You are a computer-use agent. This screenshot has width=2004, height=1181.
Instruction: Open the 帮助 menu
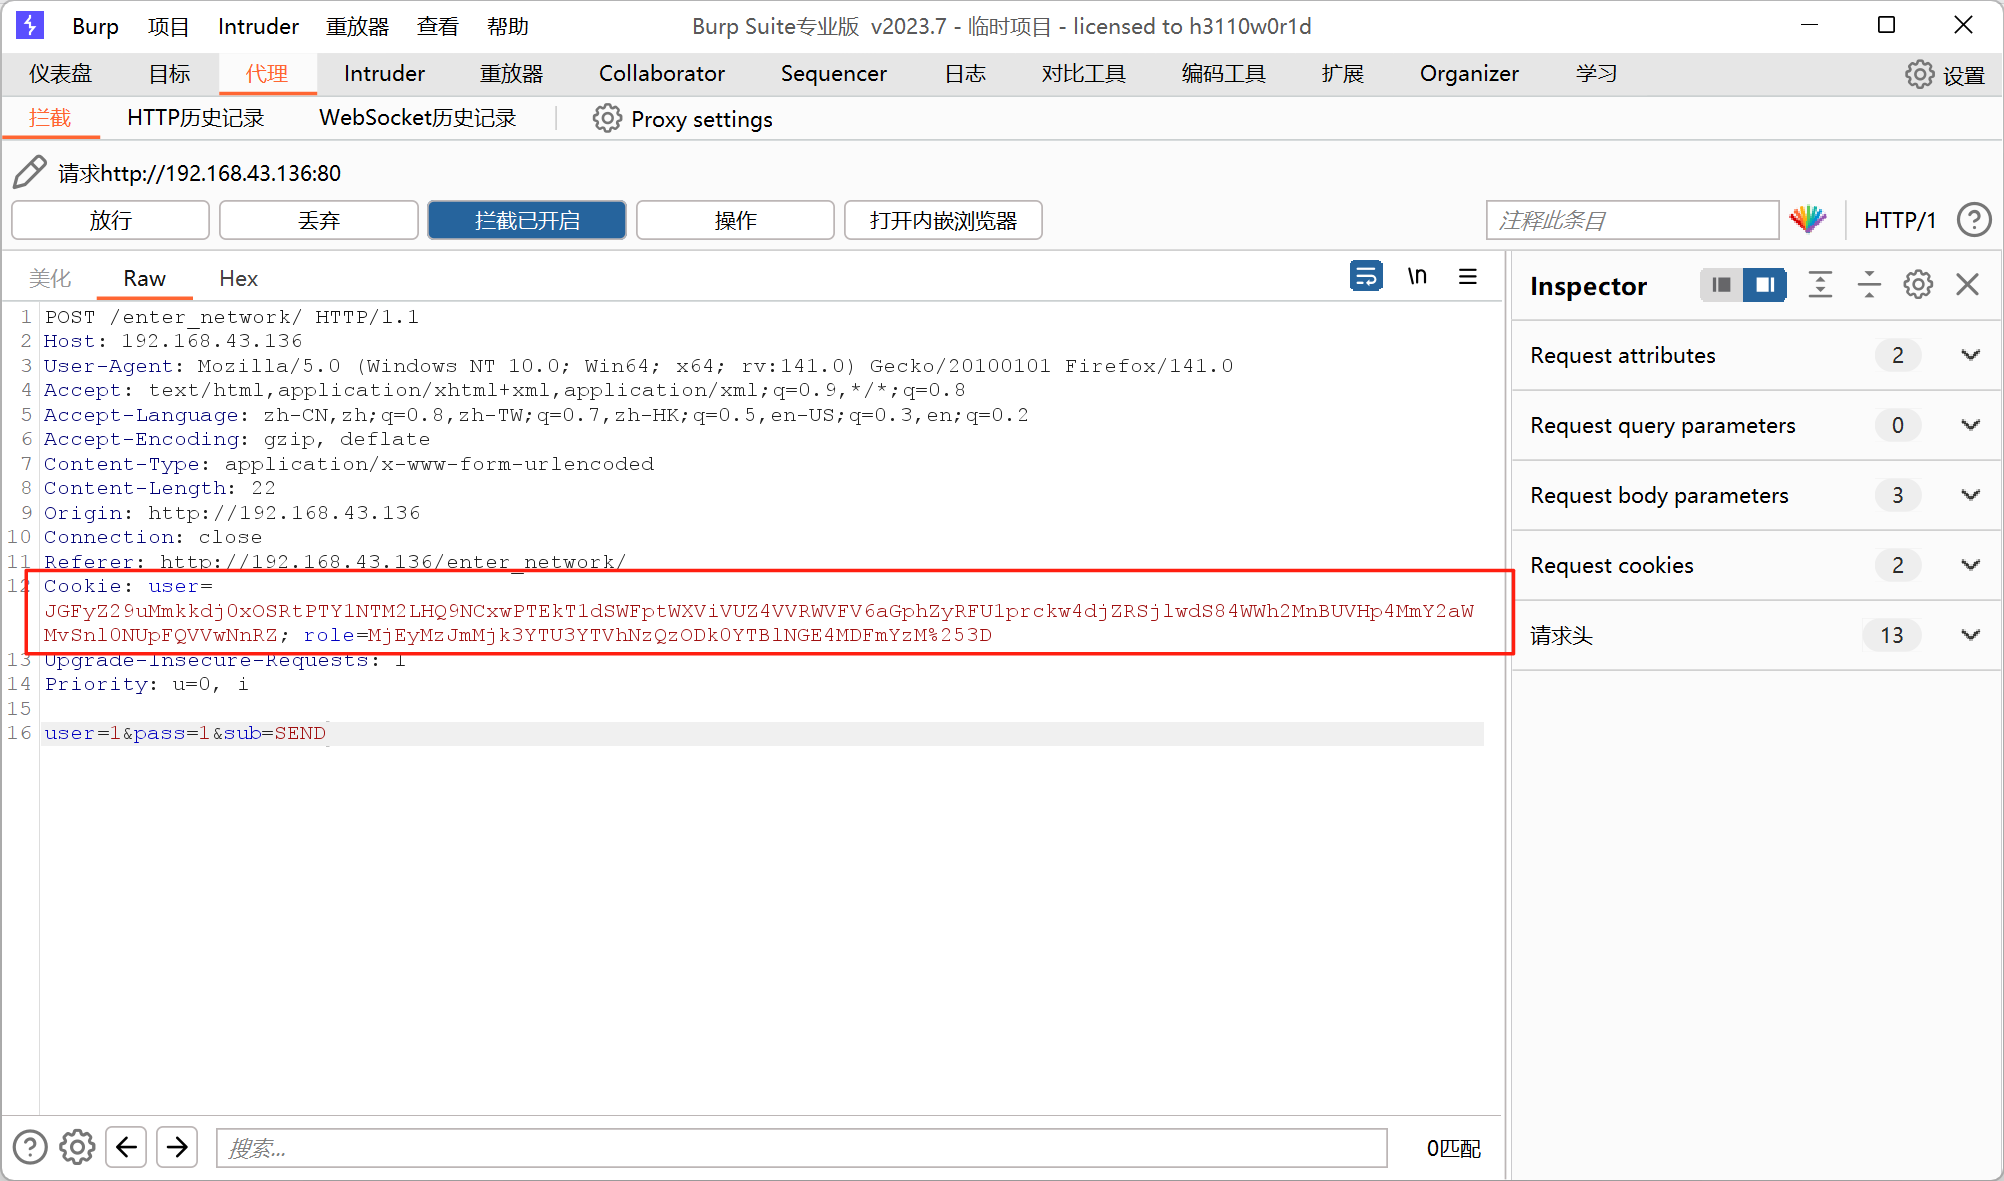click(x=508, y=26)
